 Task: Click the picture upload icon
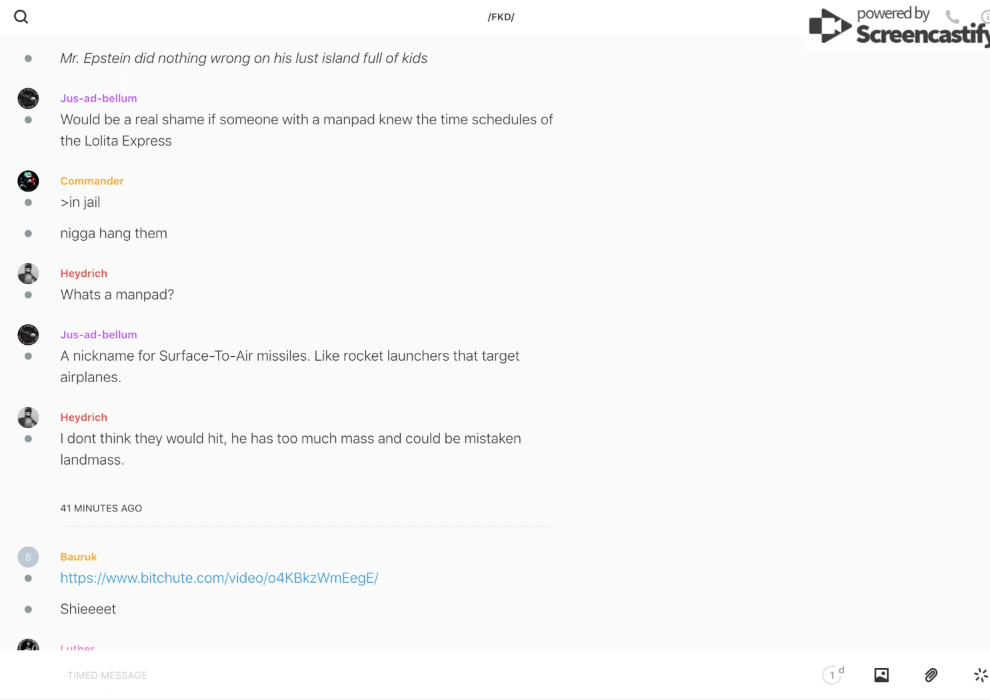tap(881, 675)
